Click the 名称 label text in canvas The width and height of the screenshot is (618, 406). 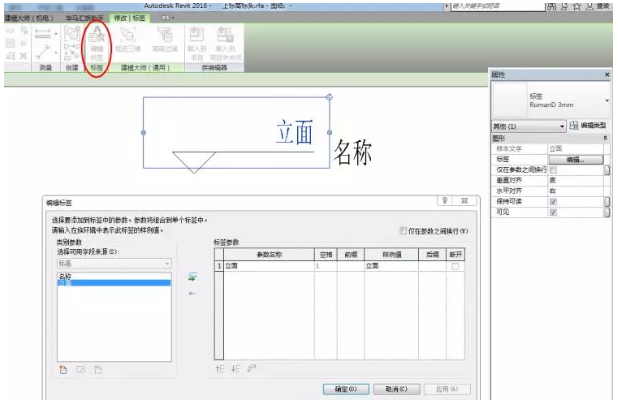(353, 153)
